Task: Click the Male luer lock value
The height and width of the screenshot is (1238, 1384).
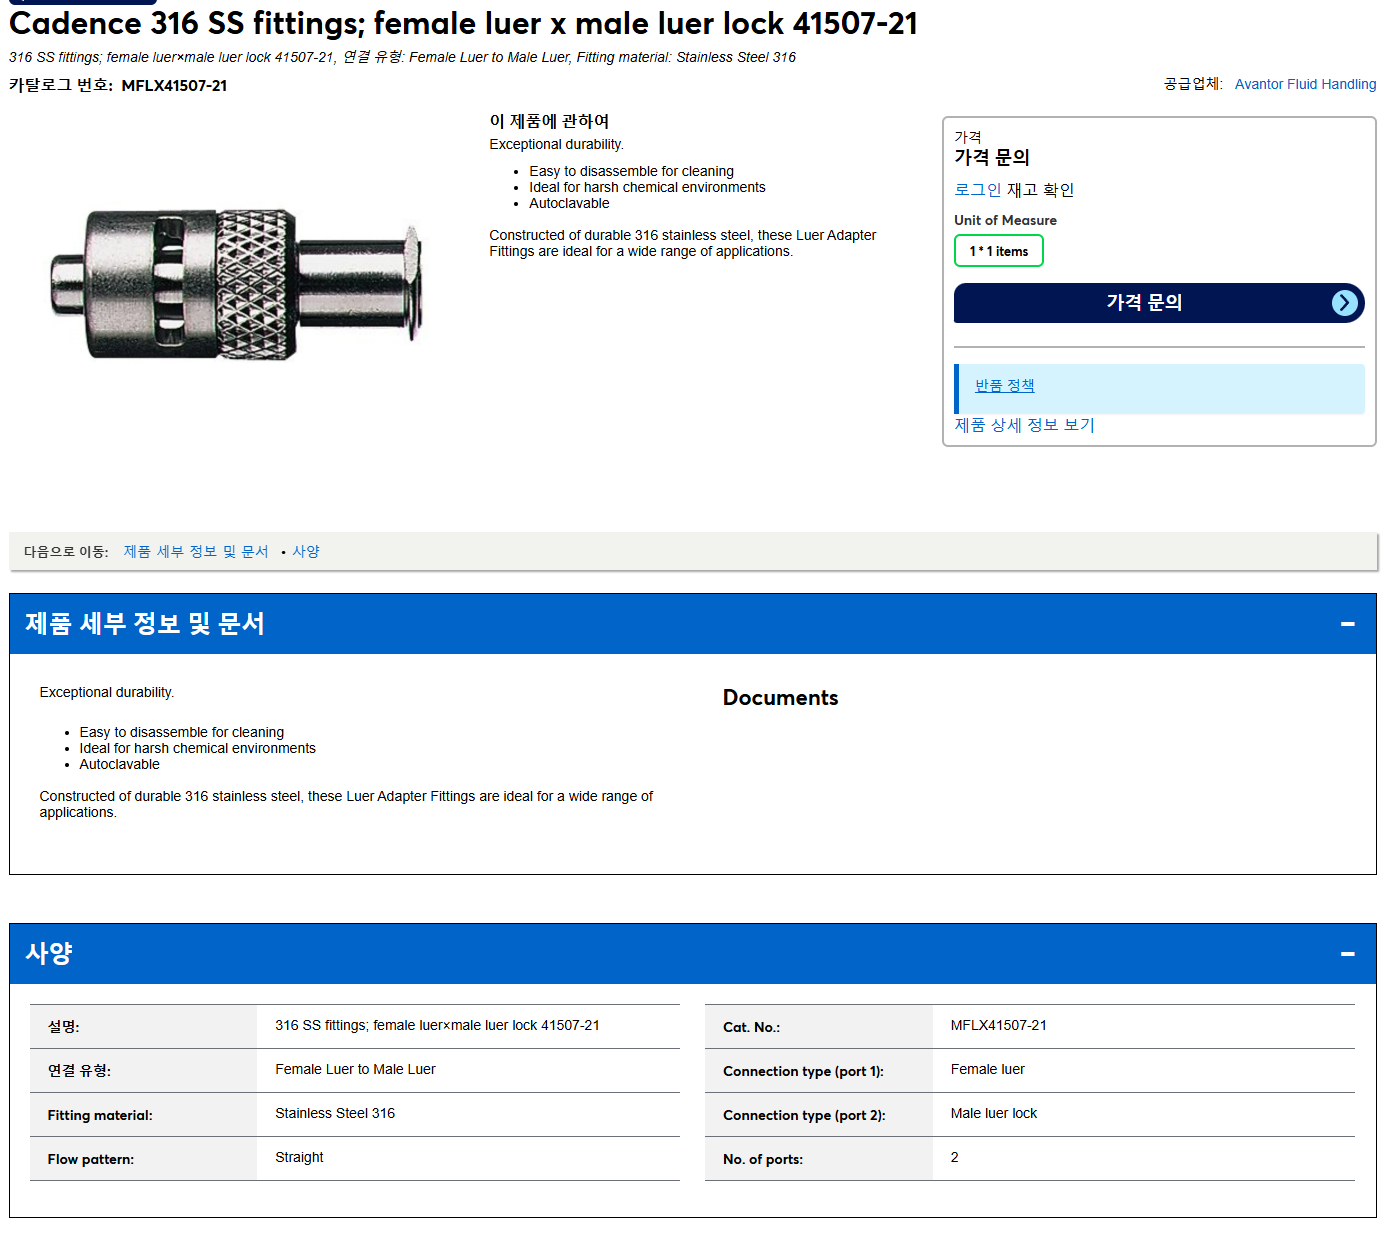Action: coord(993,1114)
